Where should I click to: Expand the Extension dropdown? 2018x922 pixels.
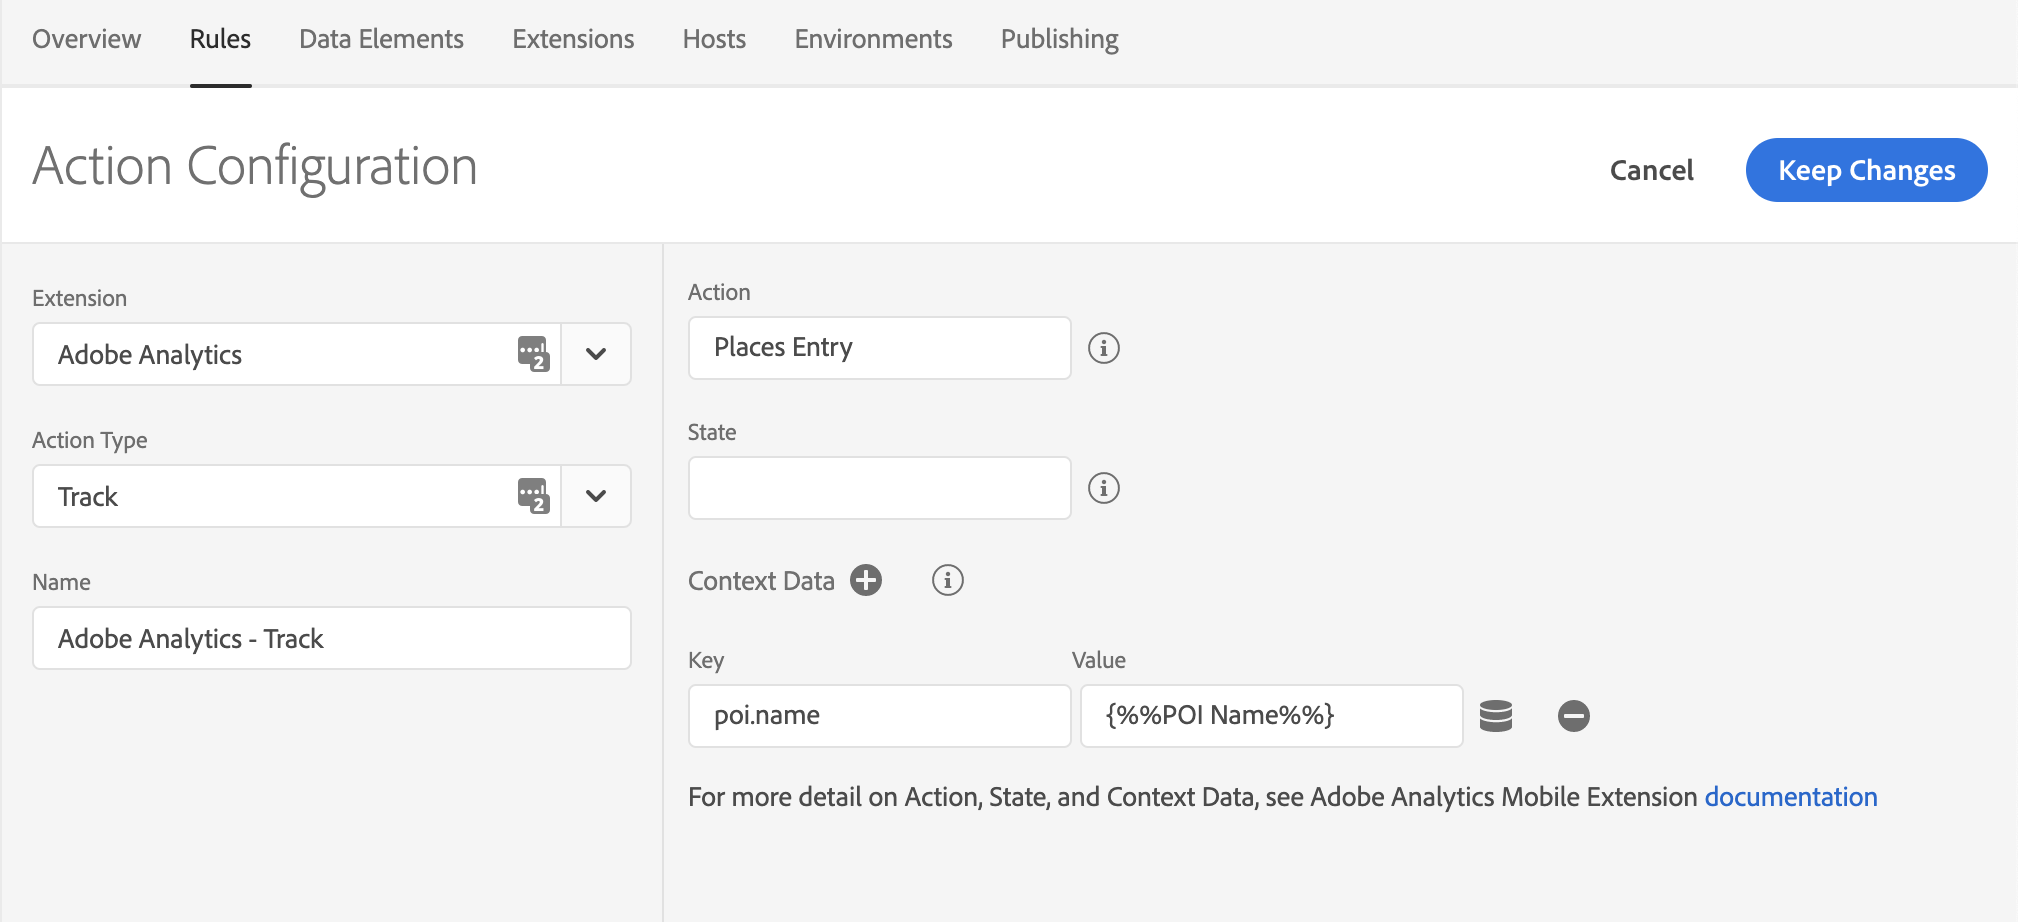pyautogui.click(x=596, y=354)
